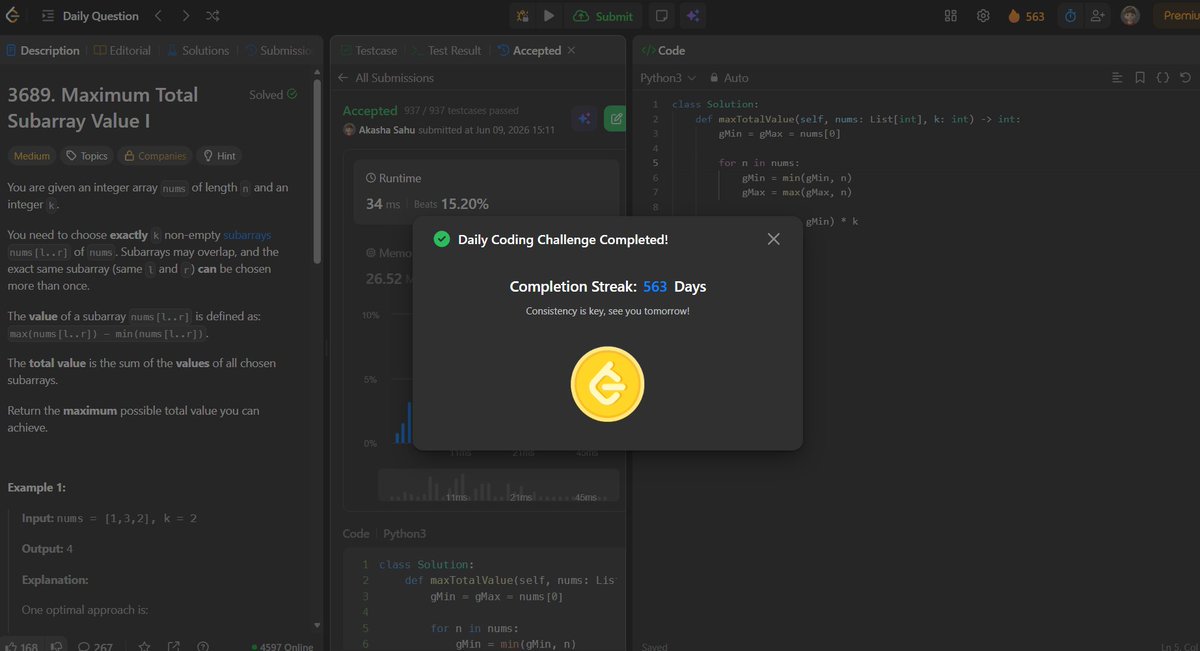Open the Python3 language dropdown
1200x651 pixels.
click(668, 77)
